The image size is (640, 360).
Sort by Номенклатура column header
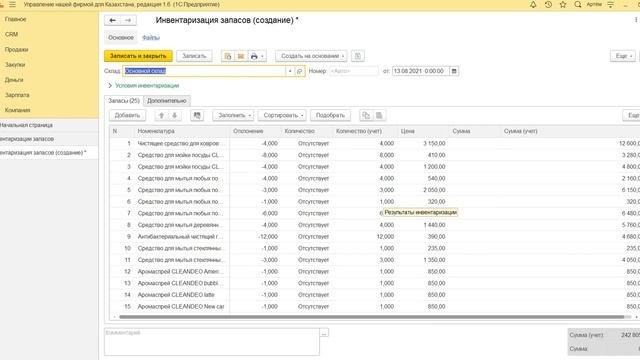[182, 131]
